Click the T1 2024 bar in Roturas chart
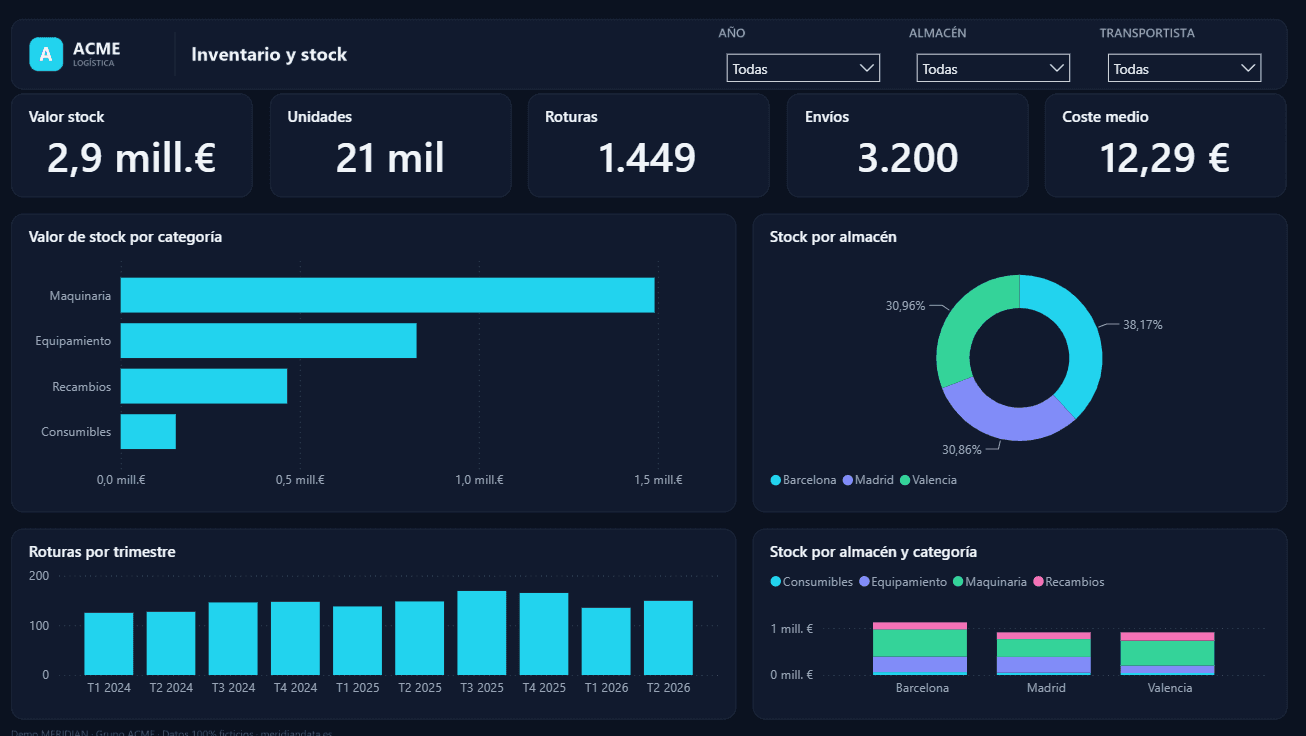The height and width of the screenshot is (736, 1306). coord(108,644)
